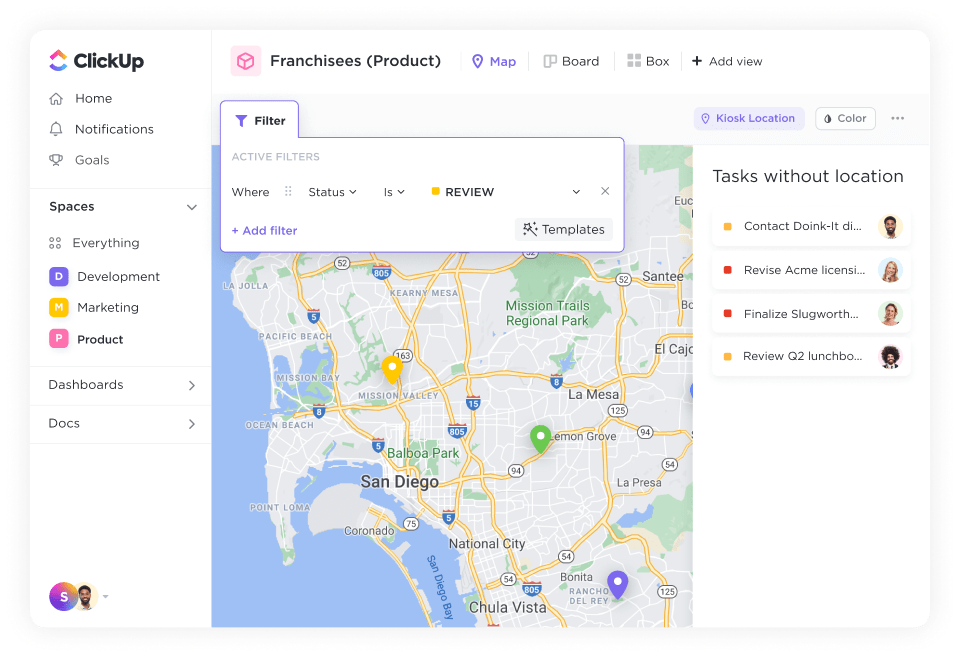This screenshot has height=658, width=960.
Task: Open Goals in the sidebar
Action: click(92, 160)
